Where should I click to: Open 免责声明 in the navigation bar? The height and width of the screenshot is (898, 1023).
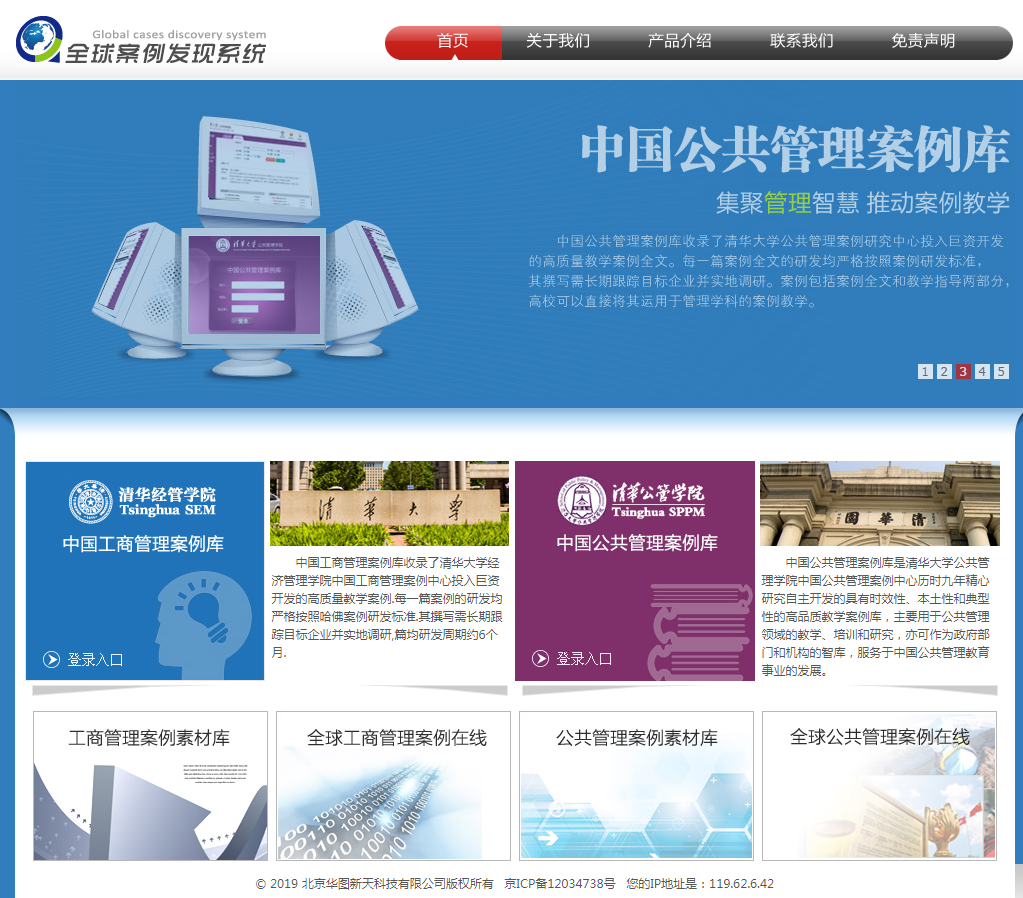923,41
